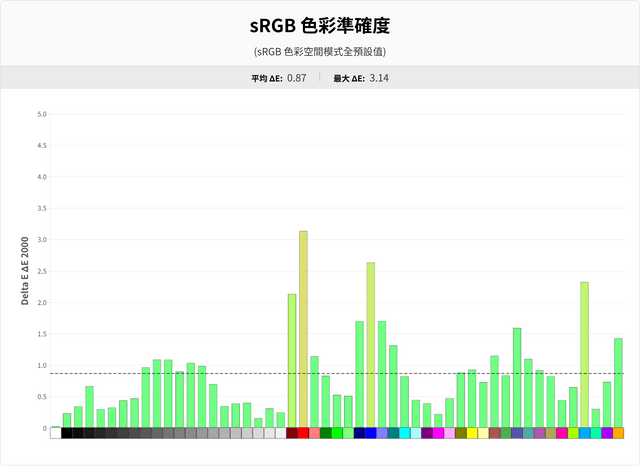Select the periwinkle light blue swatch

382,433
